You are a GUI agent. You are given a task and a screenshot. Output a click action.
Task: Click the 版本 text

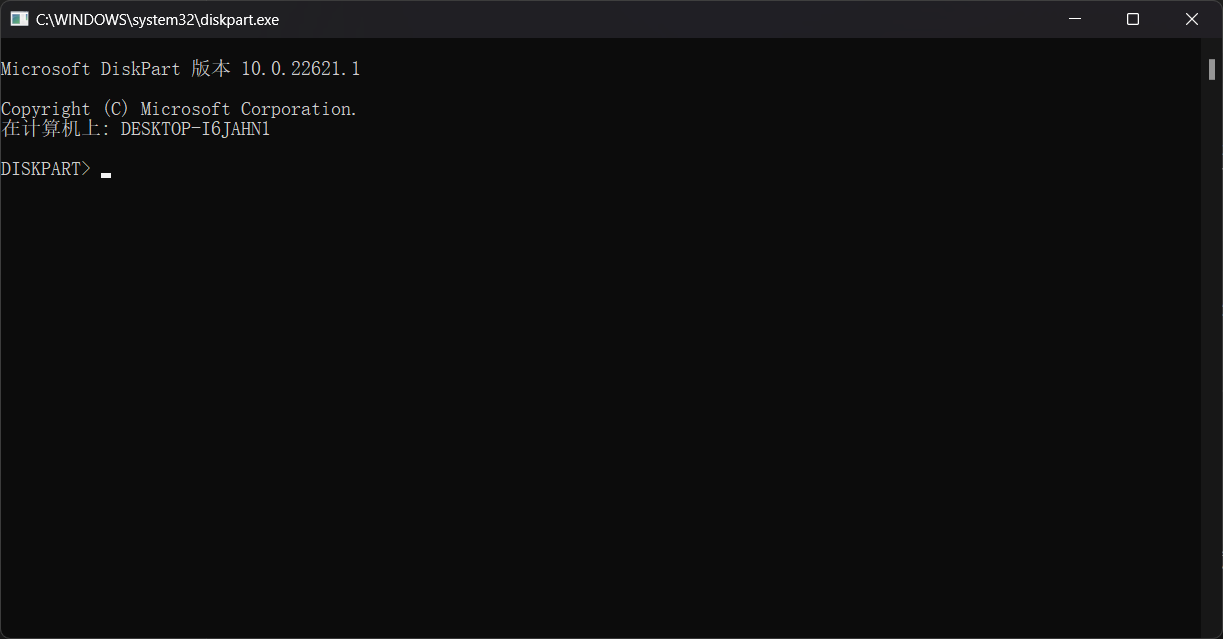click(x=211, y=69)
